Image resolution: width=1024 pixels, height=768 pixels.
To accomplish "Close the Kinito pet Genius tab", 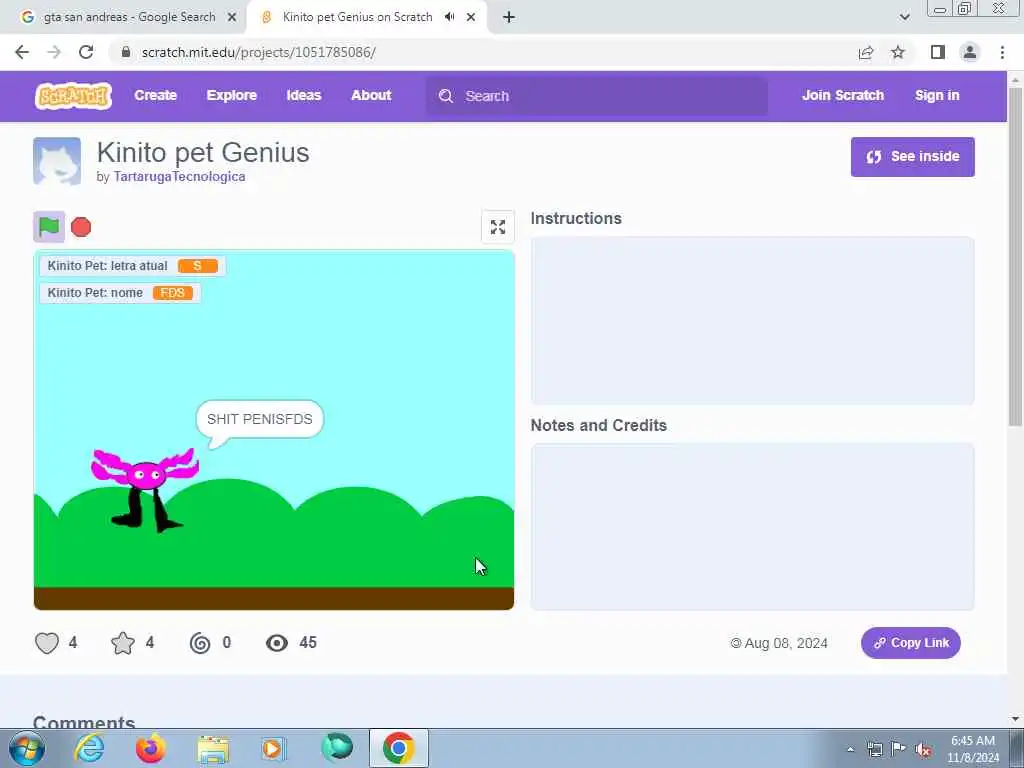I will coord(471,18).
